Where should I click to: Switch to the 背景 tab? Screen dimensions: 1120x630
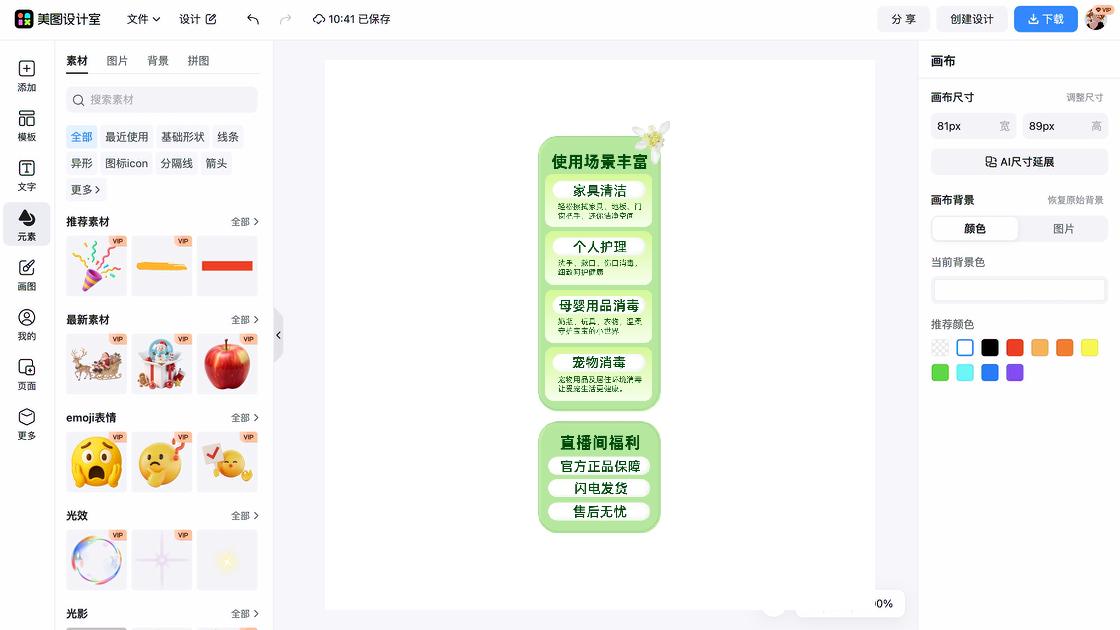(158, 61)
